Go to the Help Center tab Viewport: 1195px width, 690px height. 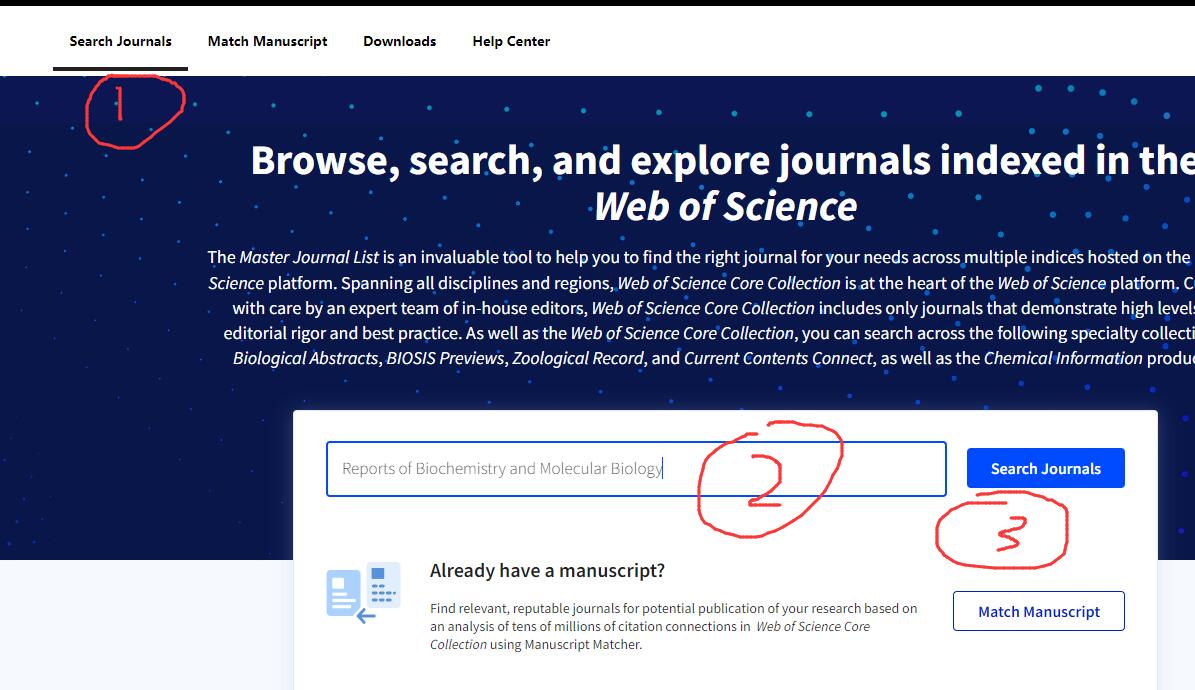pyautogui.click(x=511, y=41)
